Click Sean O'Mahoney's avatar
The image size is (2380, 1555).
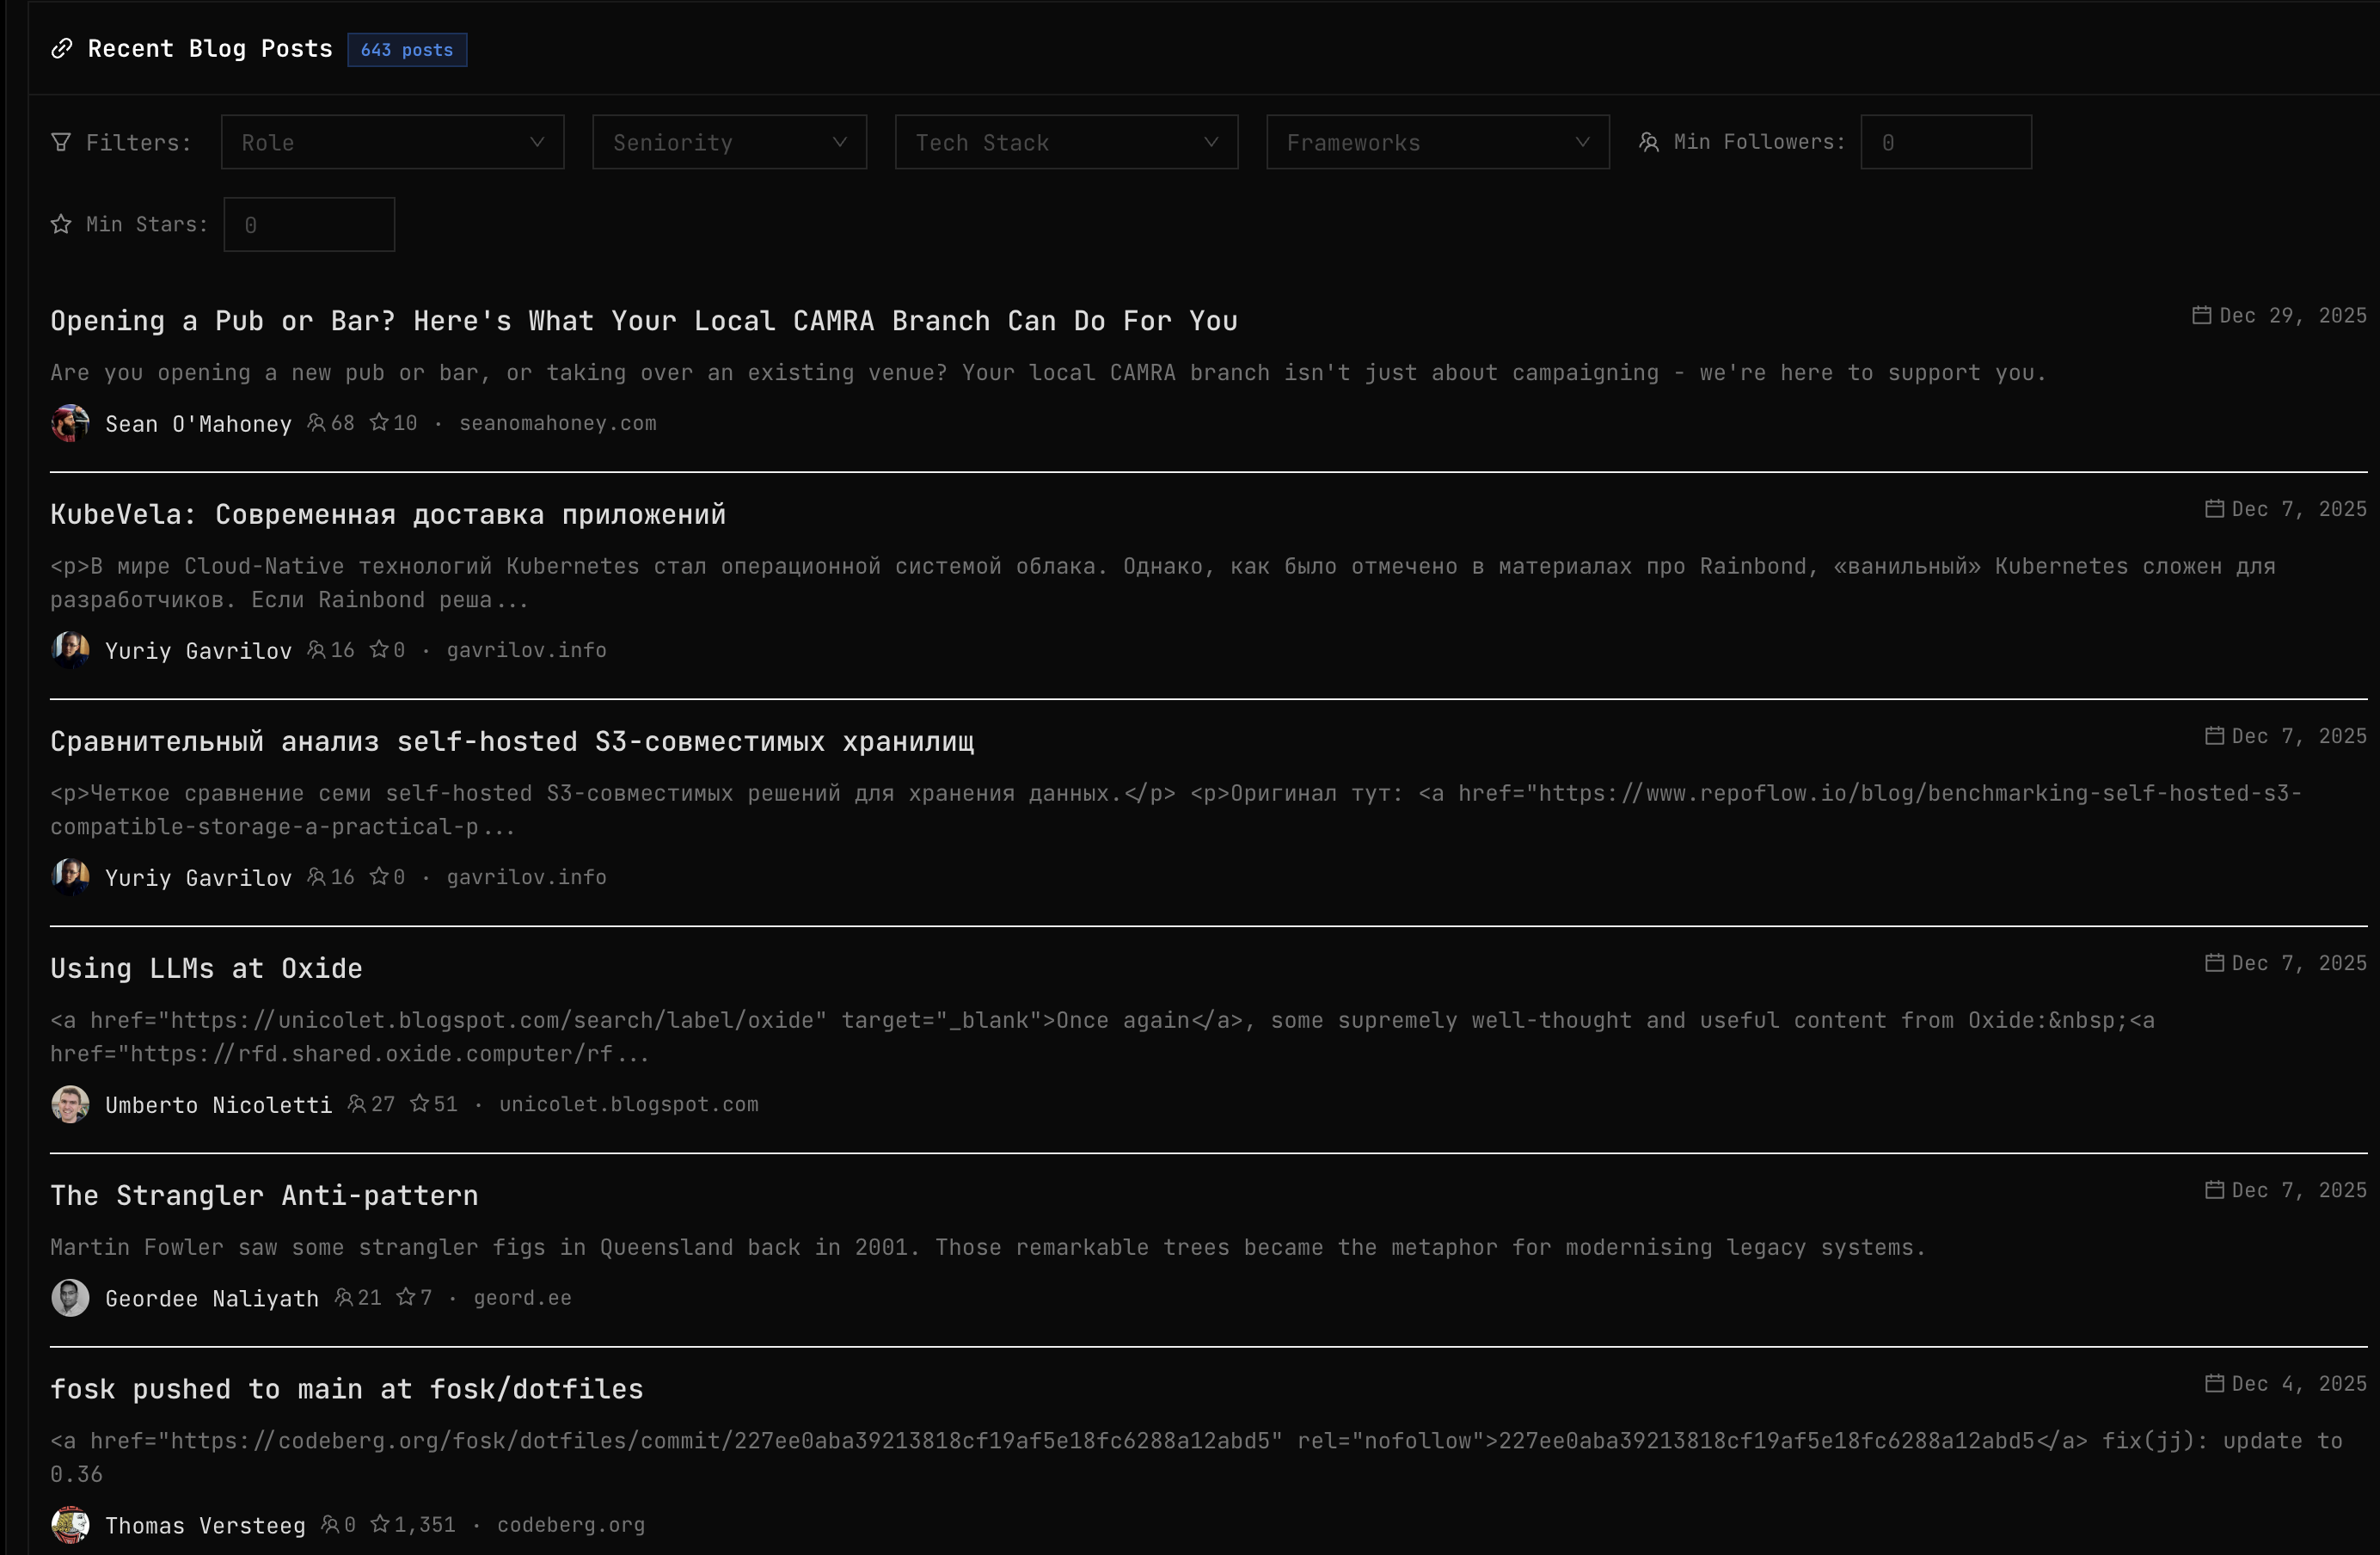(70, 423)
